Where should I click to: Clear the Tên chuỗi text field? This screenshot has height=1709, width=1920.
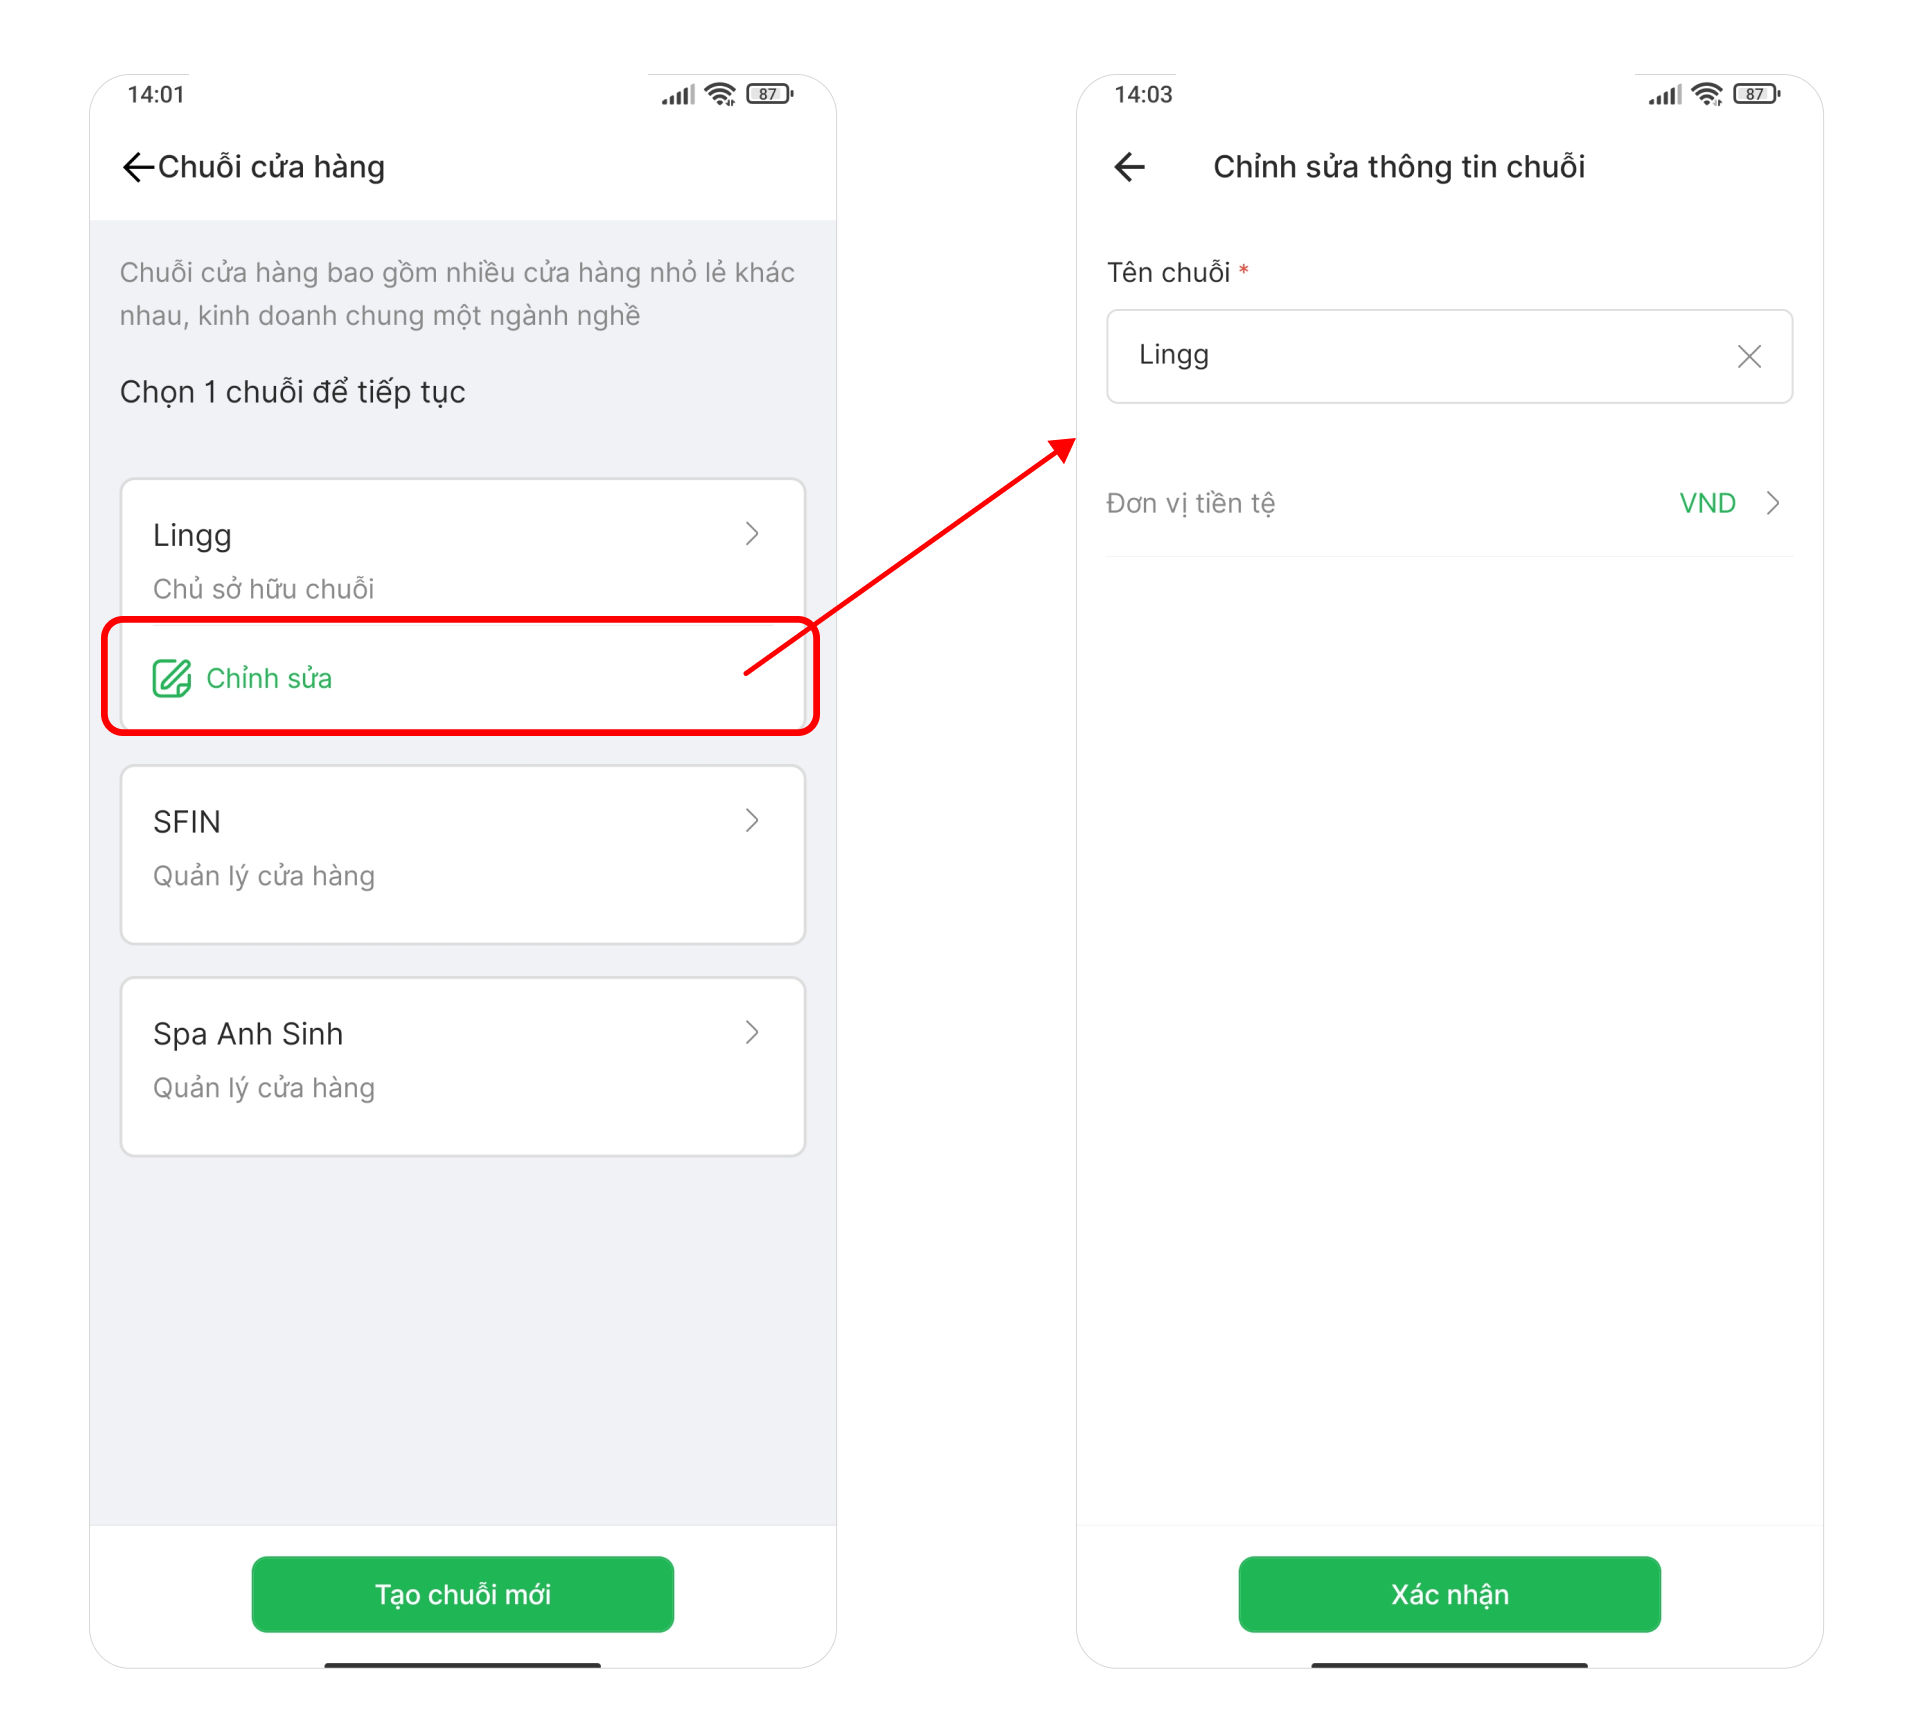[1748, 357]
